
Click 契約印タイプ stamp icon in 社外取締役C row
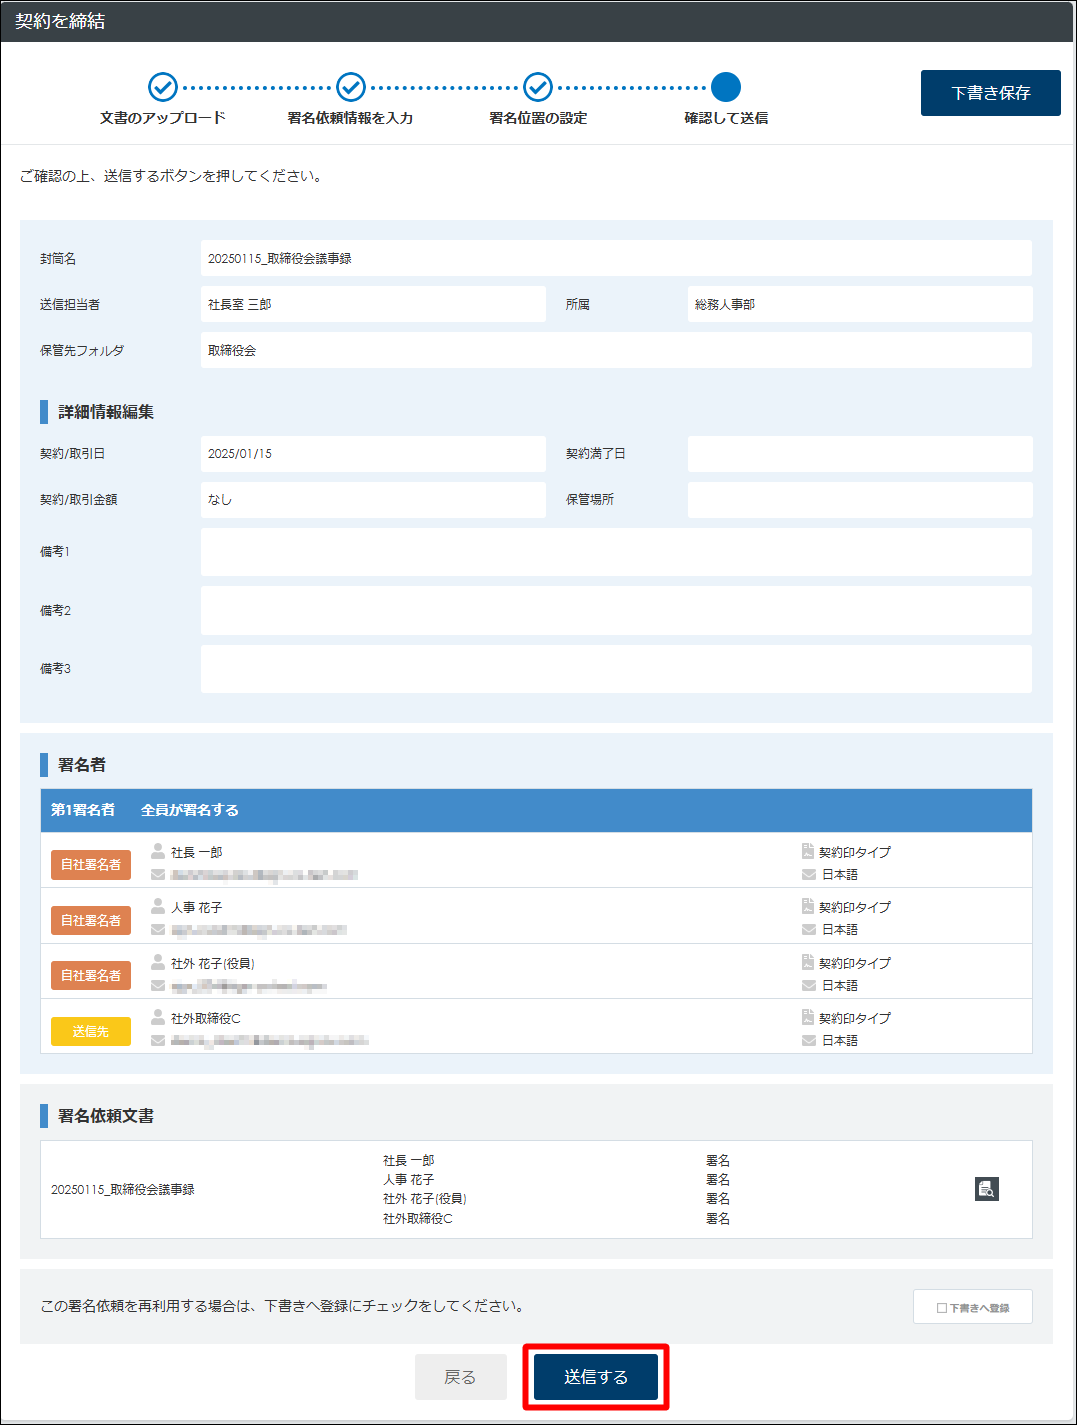(808, 1017)
